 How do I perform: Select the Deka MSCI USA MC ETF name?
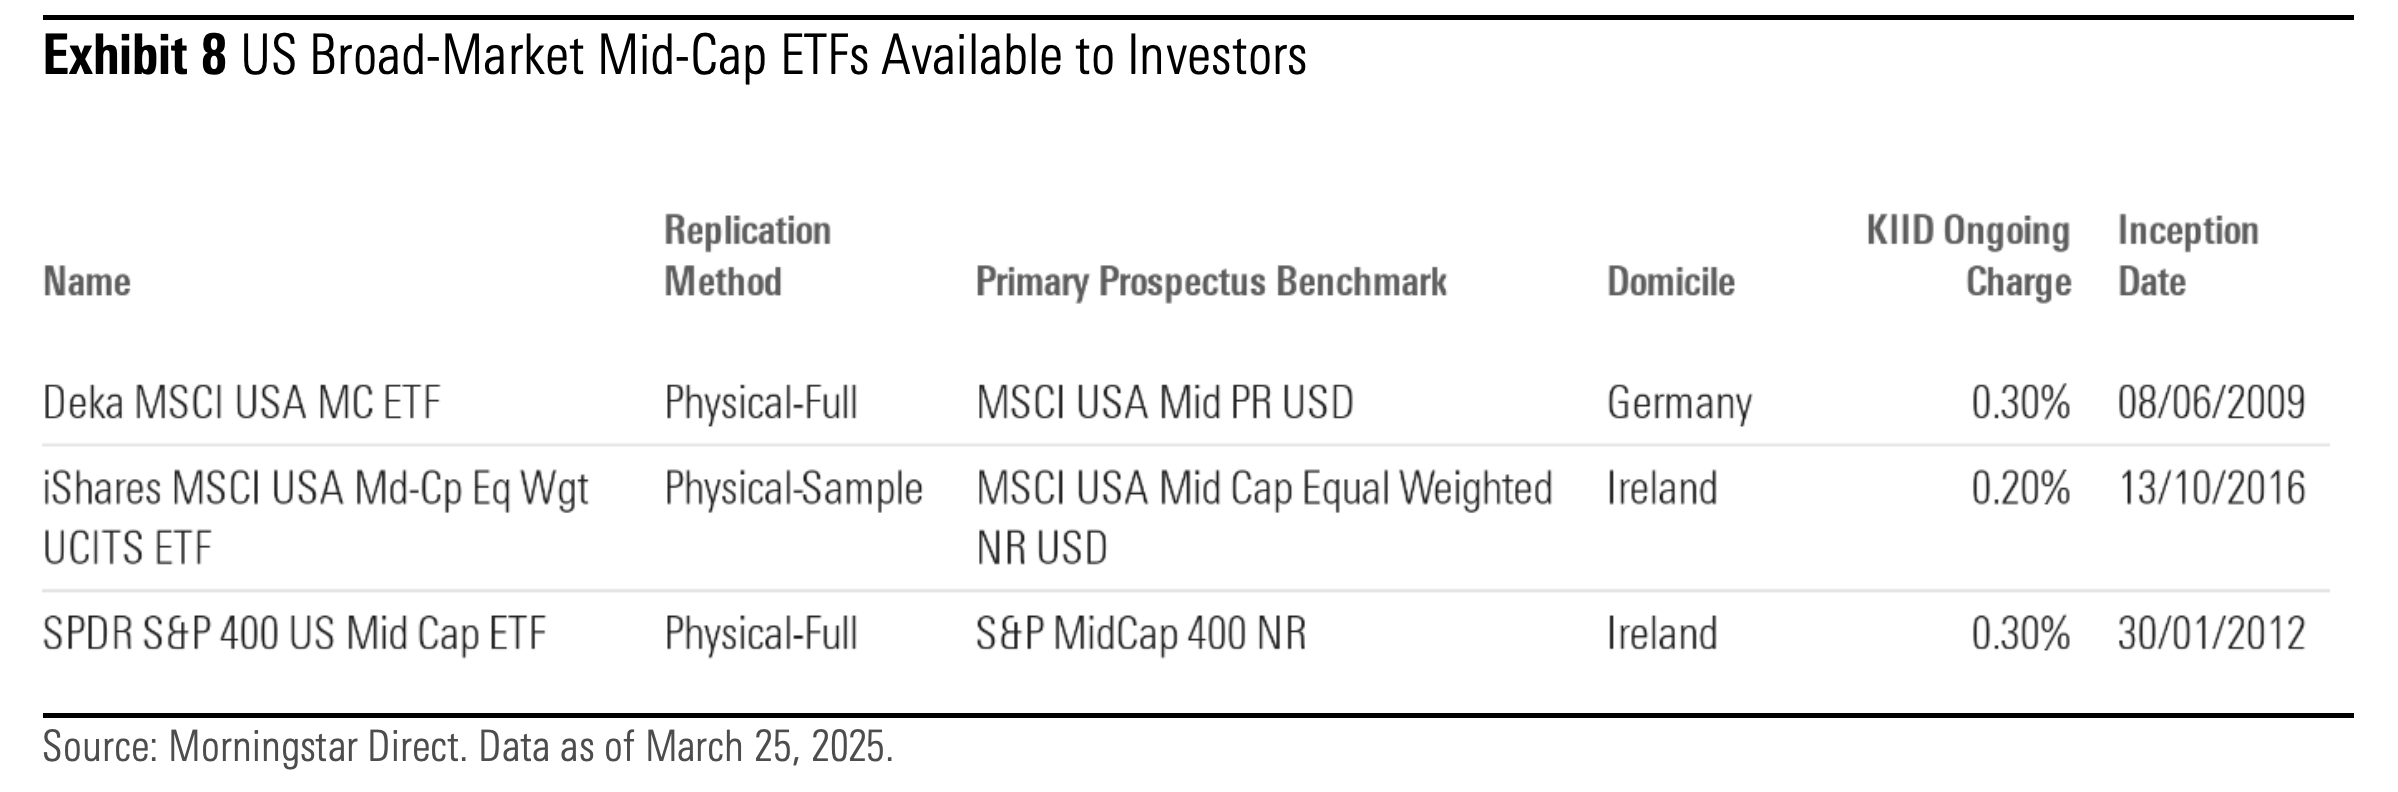point(241,403)
